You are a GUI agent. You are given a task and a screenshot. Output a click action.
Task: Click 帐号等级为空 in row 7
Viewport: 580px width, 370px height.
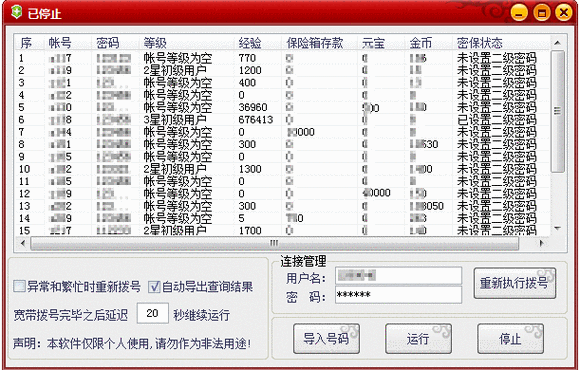point(178,132)
